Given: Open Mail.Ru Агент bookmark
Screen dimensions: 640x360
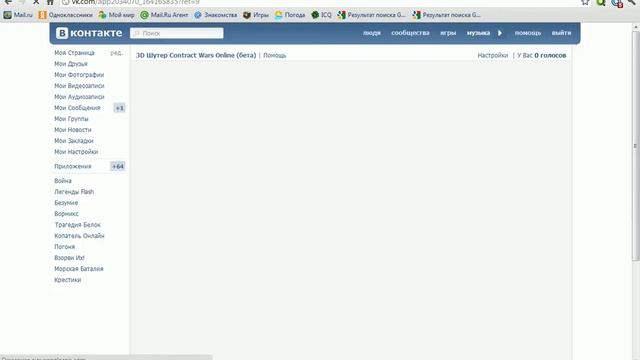Looking at the screenshot, I should tap(164, 15).
